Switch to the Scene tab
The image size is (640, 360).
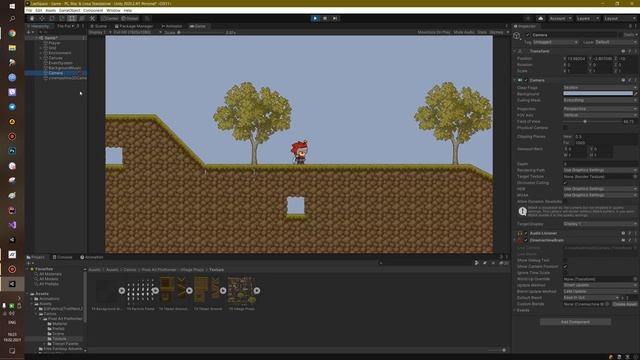tap(99, 26)
